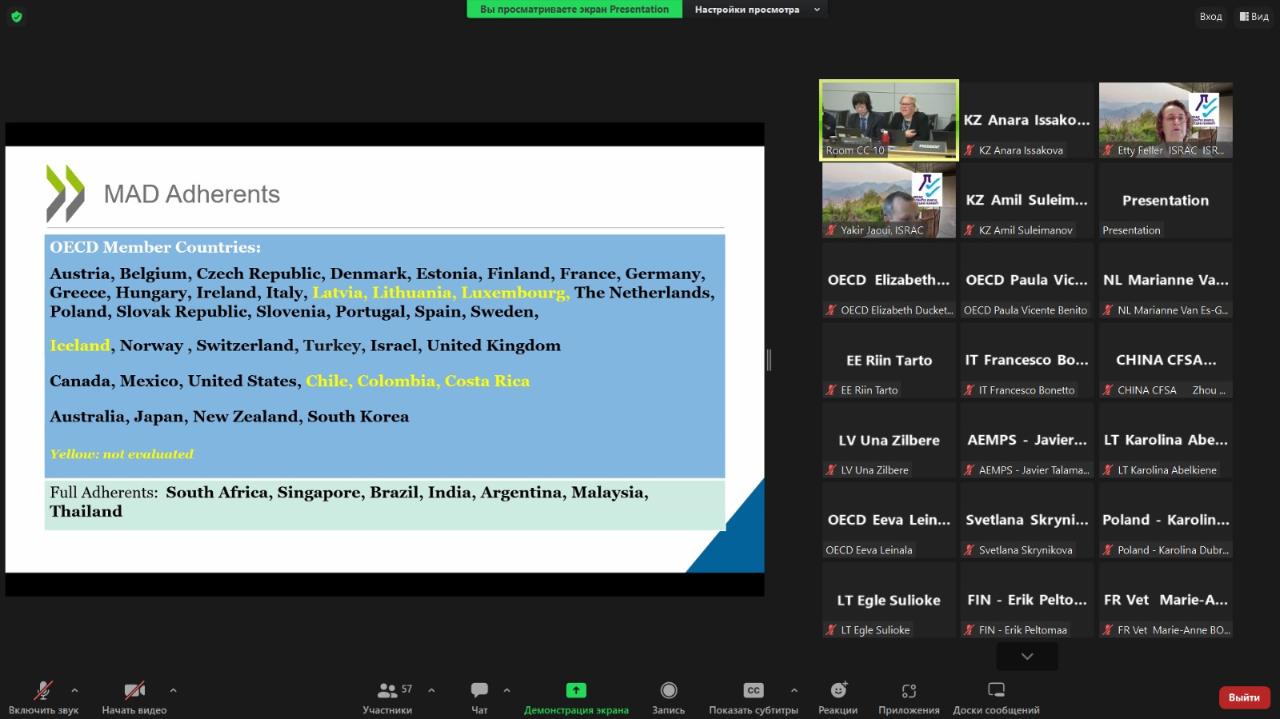
Task: Click muted mic icon beside NL Marianne Van Es
Action: pos(1109,310)
